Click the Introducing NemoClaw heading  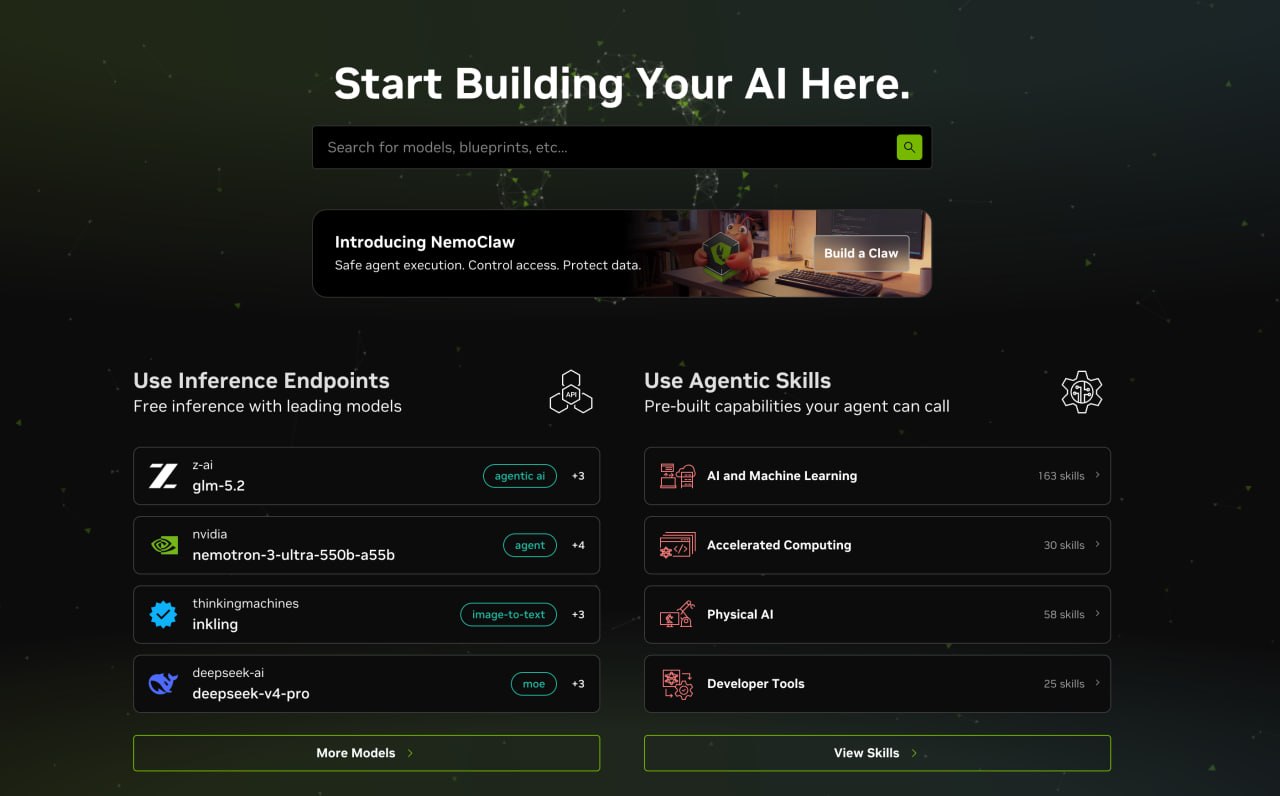coord(425,242)
